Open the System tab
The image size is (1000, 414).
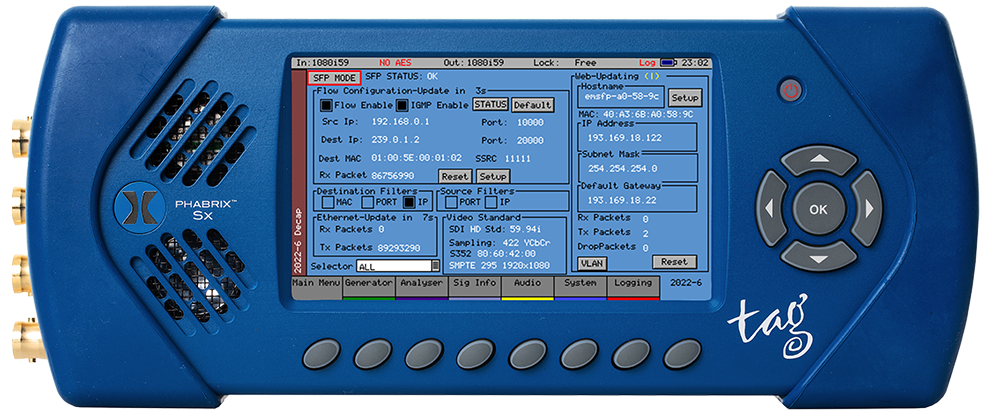[580, 286]
